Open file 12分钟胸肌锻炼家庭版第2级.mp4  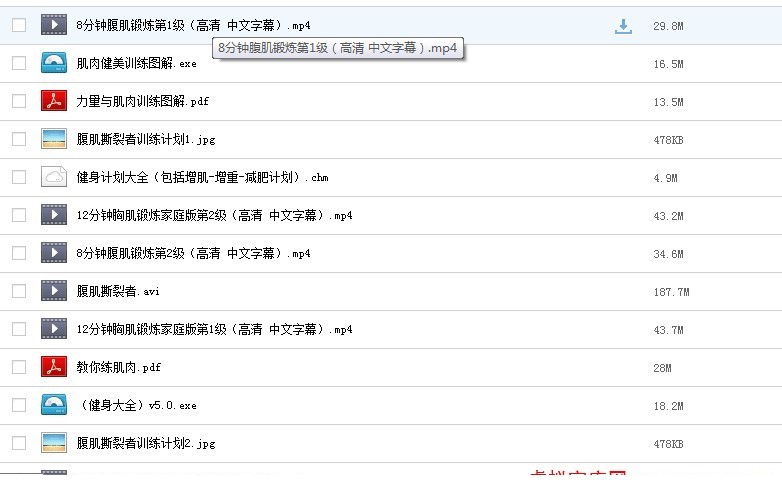point(214,215)
